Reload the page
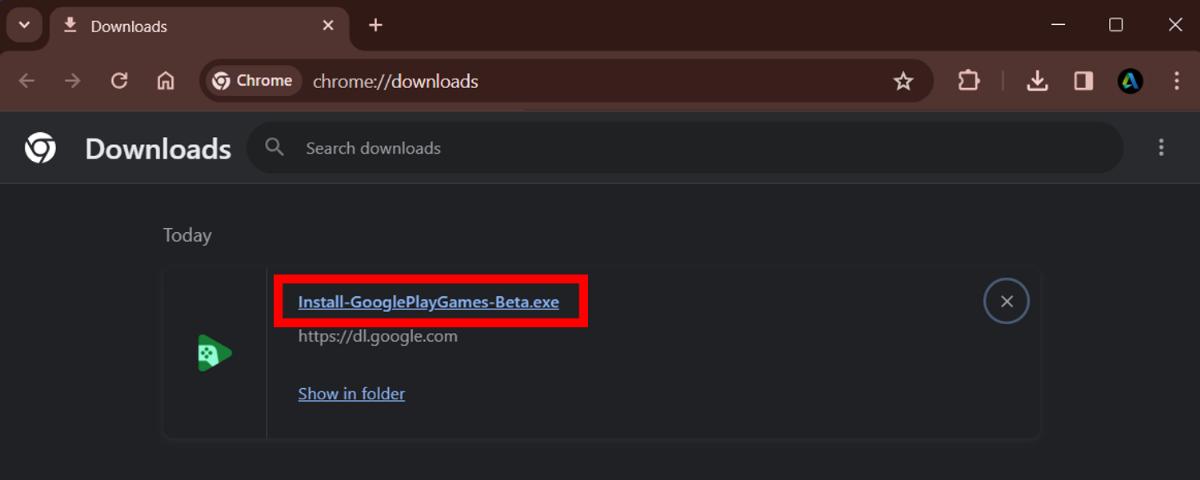Screen dimensions: 1200x480 tap(119, 81)
